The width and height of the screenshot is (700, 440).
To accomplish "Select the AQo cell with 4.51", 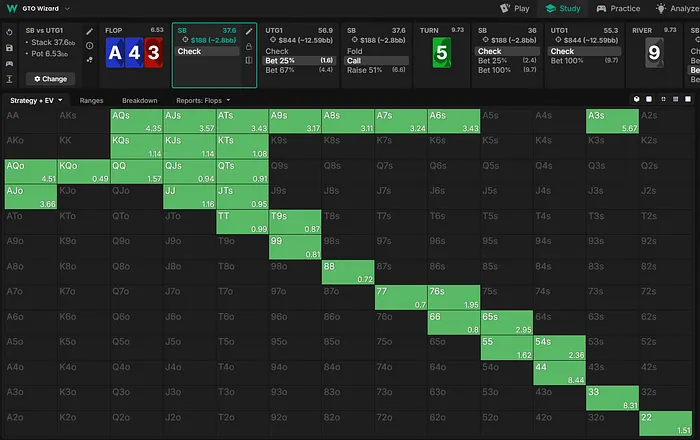I will click(x=31, y=171).
